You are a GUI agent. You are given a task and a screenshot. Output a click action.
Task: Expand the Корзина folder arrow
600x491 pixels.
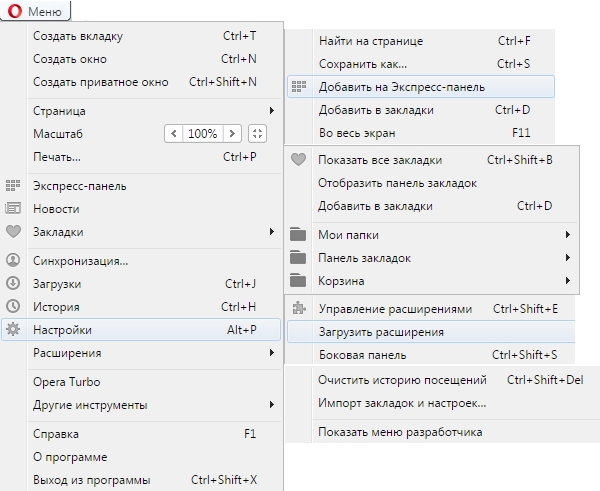tap(568, 281)
